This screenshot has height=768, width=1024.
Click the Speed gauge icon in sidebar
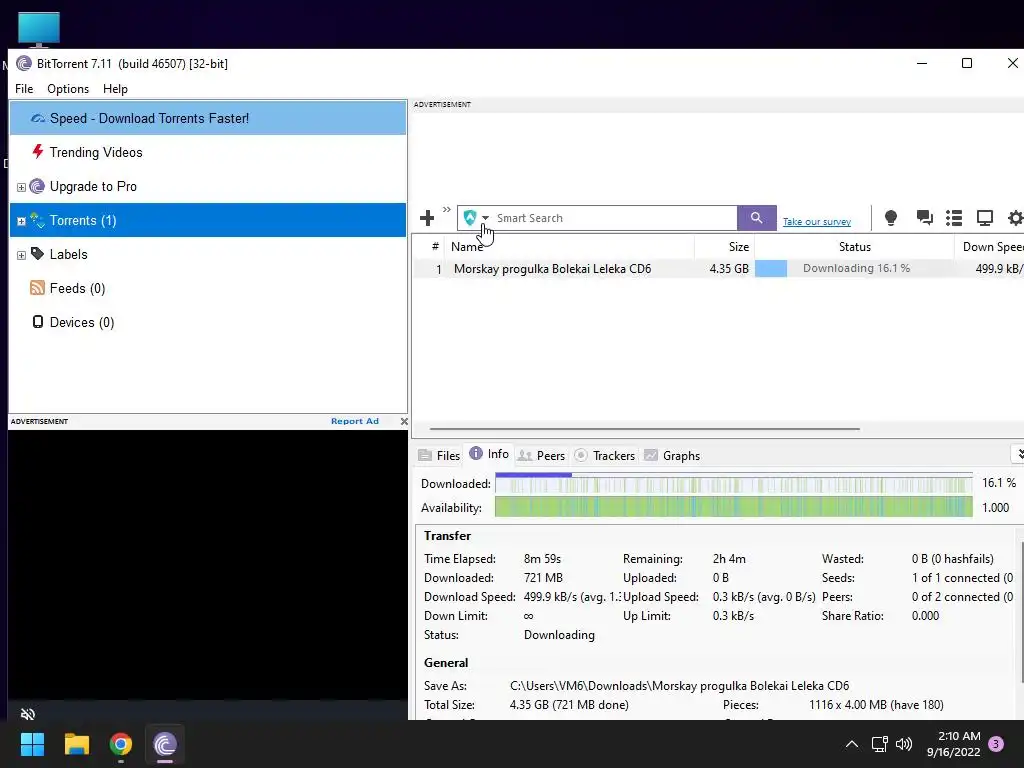(38, 119)
